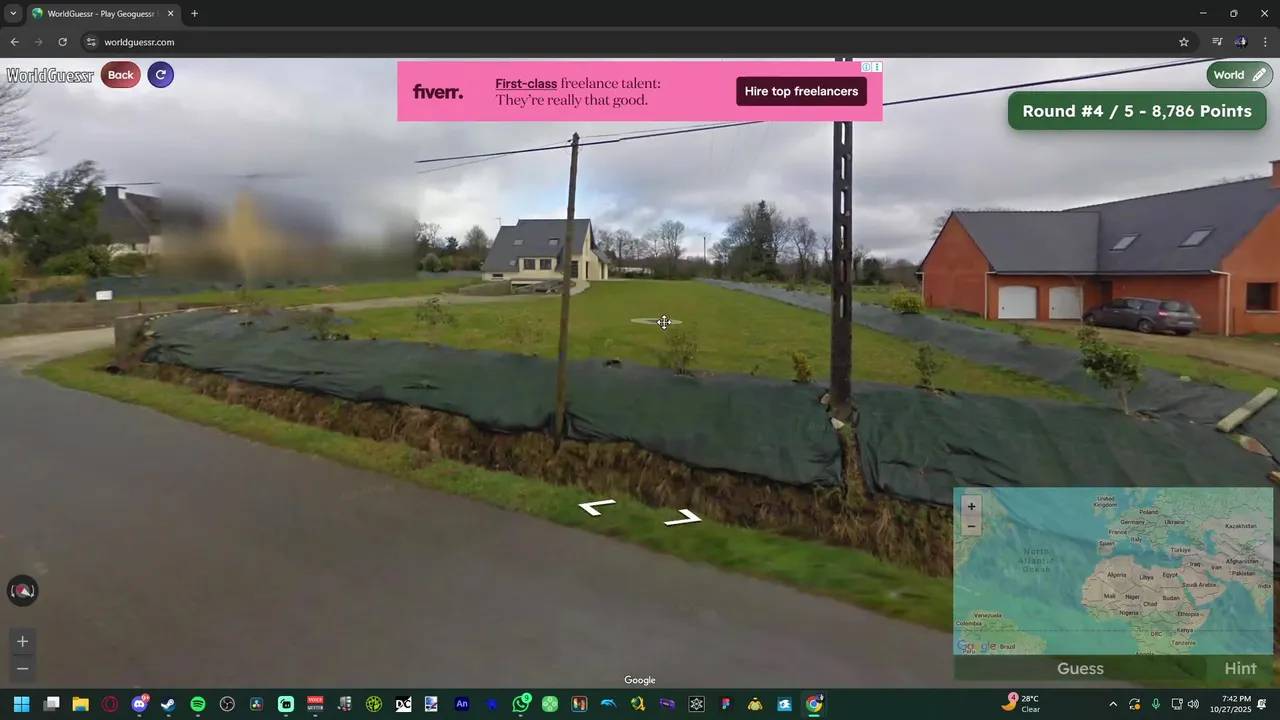Open the media control icon in the Chrome toolbar
The width and height of the screenshot is (1280, 720).
coord(1217,42)
